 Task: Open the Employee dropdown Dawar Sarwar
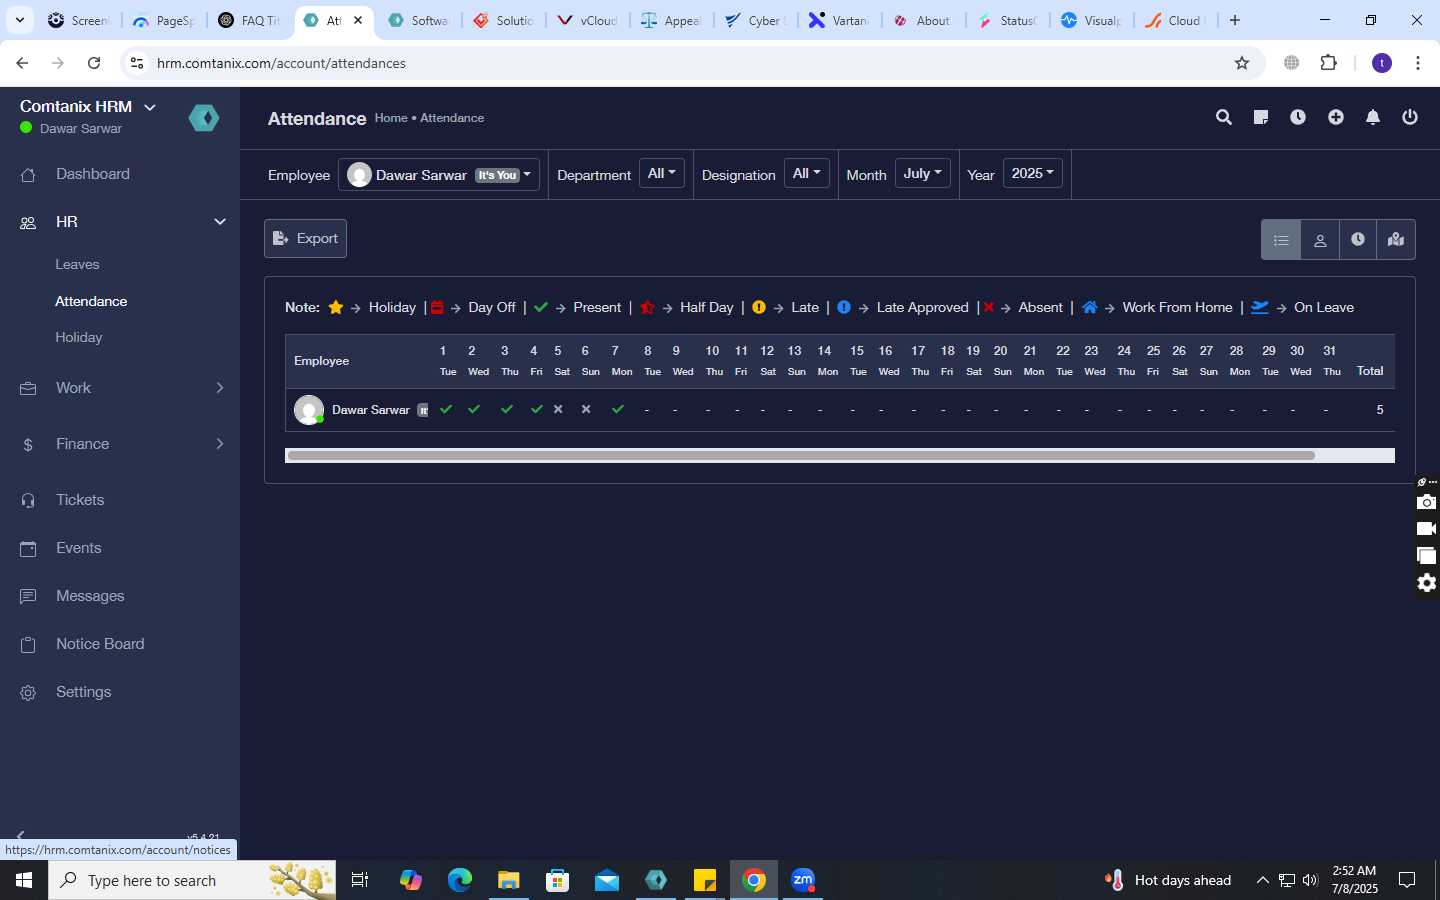tap(439, 175)
